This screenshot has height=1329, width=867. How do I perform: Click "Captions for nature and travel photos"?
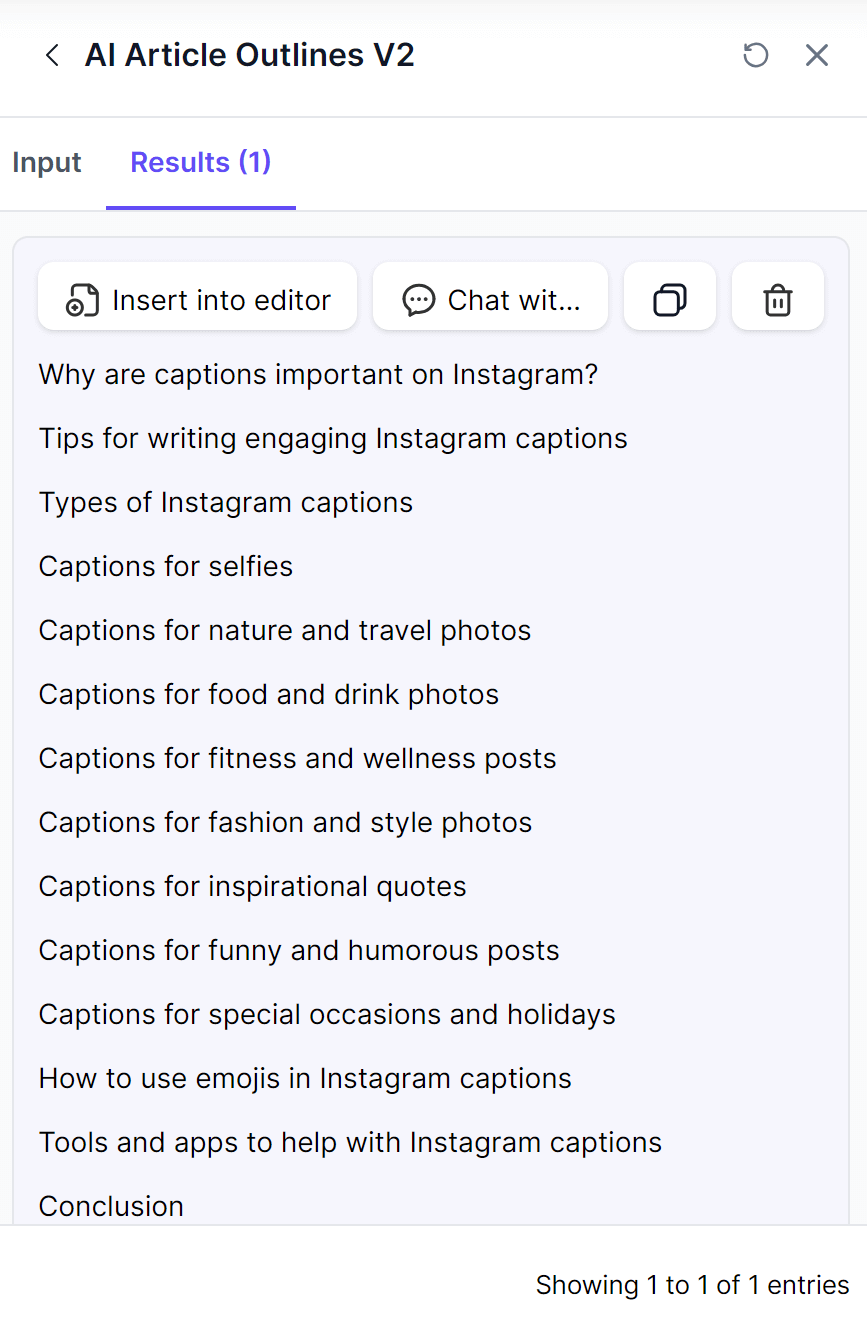(x=285, y=631)
